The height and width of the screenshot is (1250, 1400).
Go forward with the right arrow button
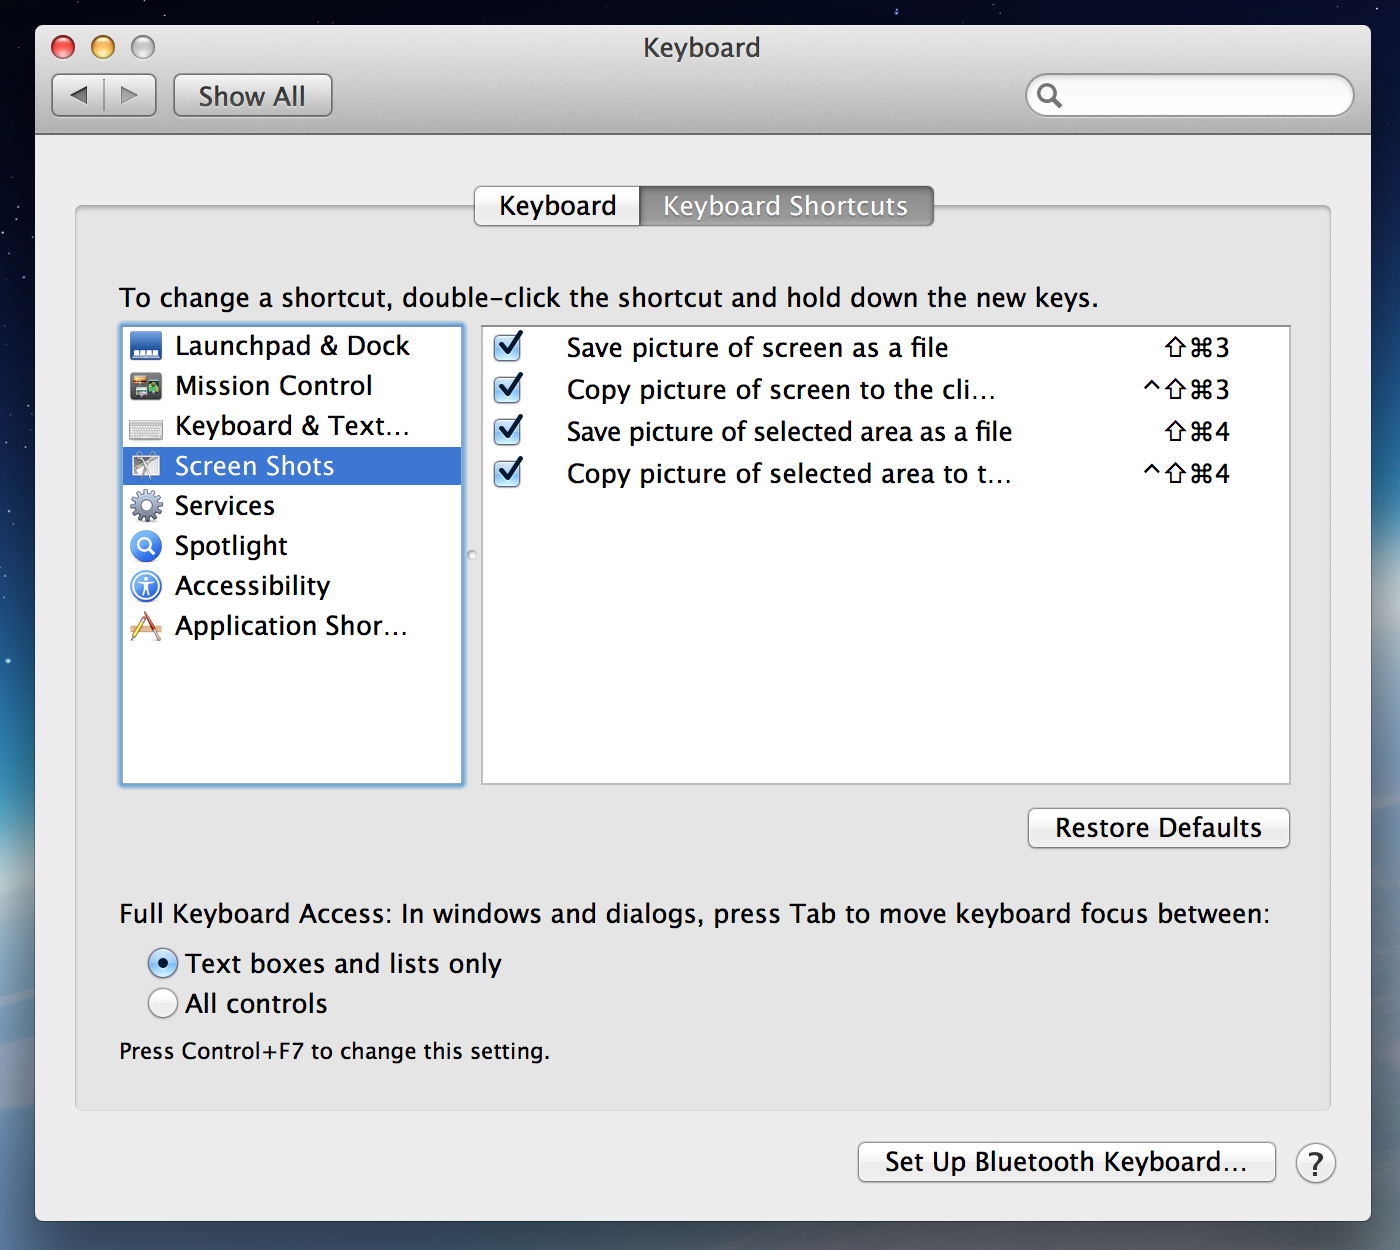pos(130,95)
